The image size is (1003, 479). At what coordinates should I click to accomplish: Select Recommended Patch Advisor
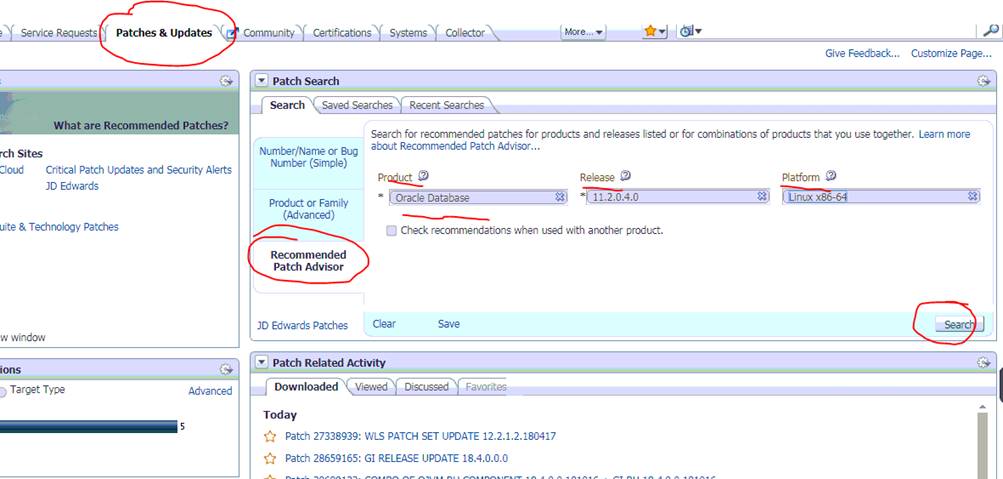(x=308, y=261)
